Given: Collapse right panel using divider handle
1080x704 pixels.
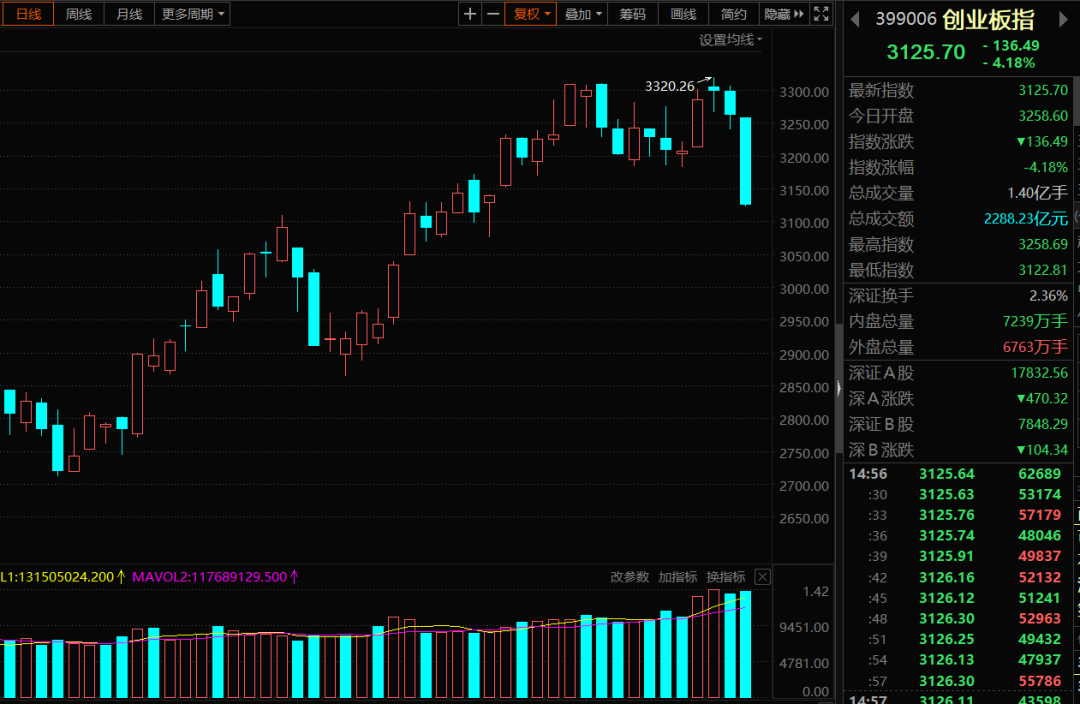Looking at the screenshot, I should [839, 389].
